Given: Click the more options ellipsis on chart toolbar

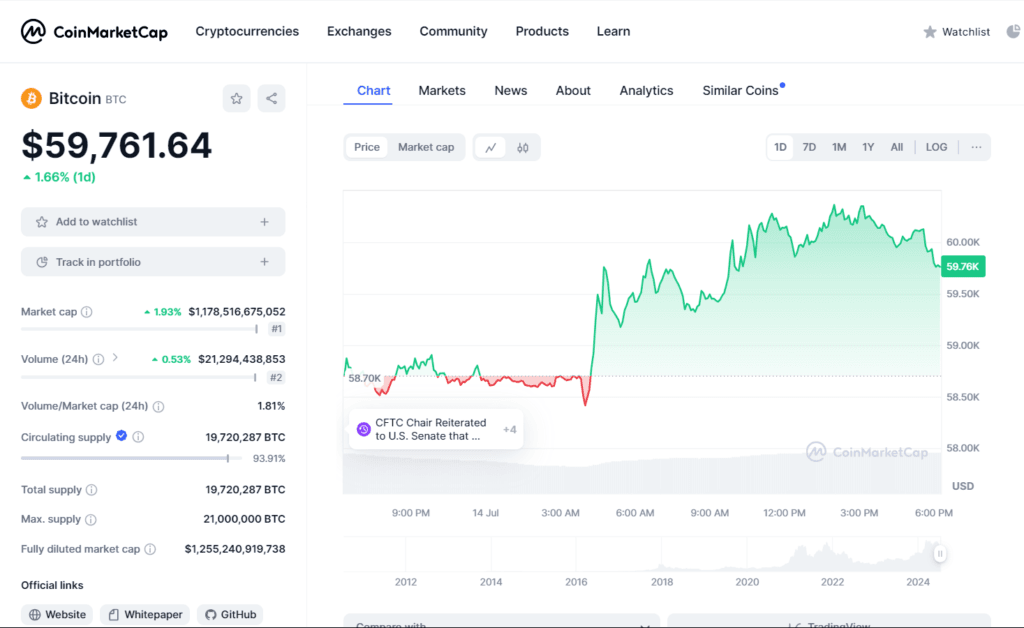Looking at the screenshot, I should 976,148.
